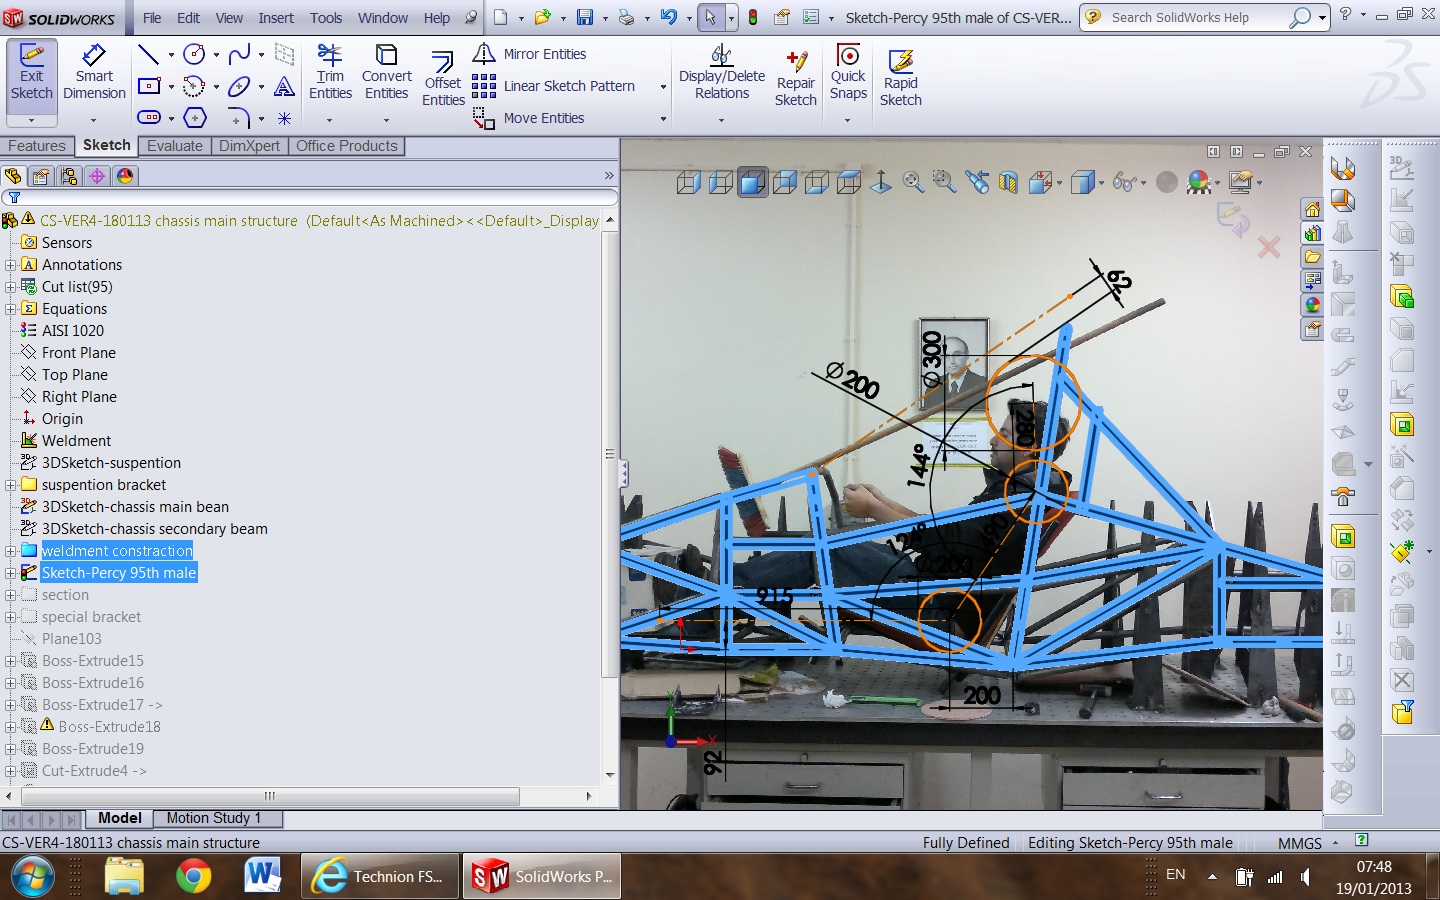Select the Offset Entities tool
1440x900 pixels.
443,80
